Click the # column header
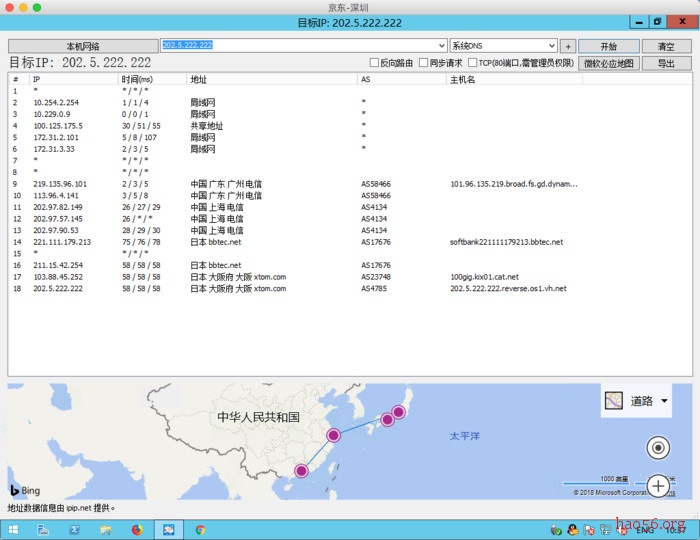This screenshot has height=540, width=700. (19, 79)
